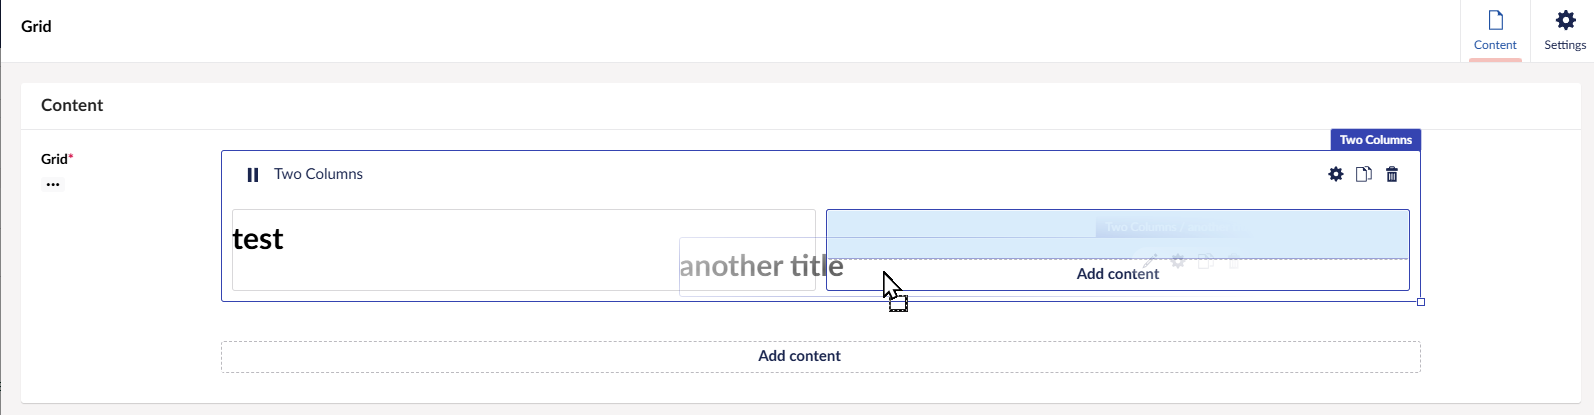Click the Settings gear icon
The height and width of the screenshot is (415, 1594).
[1565, 21]
